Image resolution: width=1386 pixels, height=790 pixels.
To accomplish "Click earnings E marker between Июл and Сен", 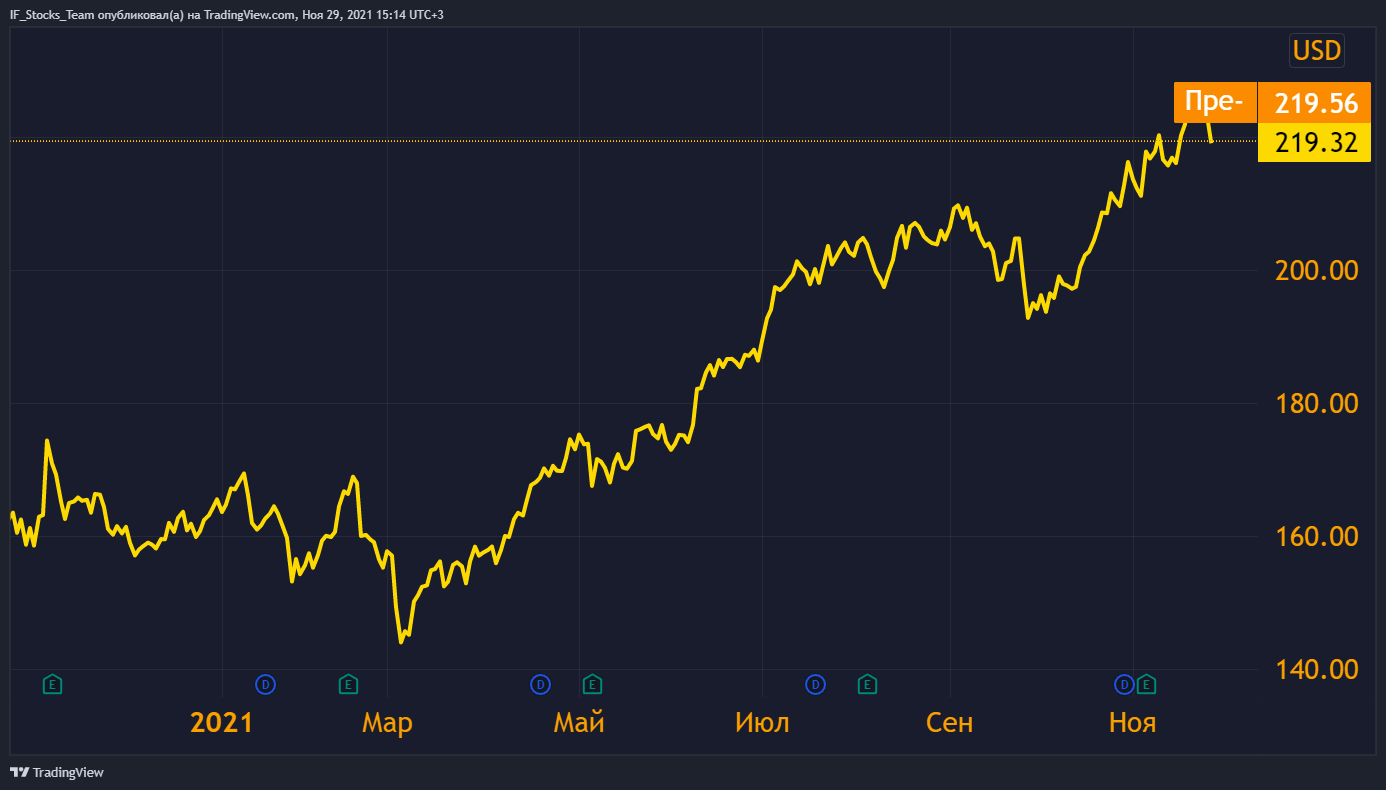I will click(868, 685).
